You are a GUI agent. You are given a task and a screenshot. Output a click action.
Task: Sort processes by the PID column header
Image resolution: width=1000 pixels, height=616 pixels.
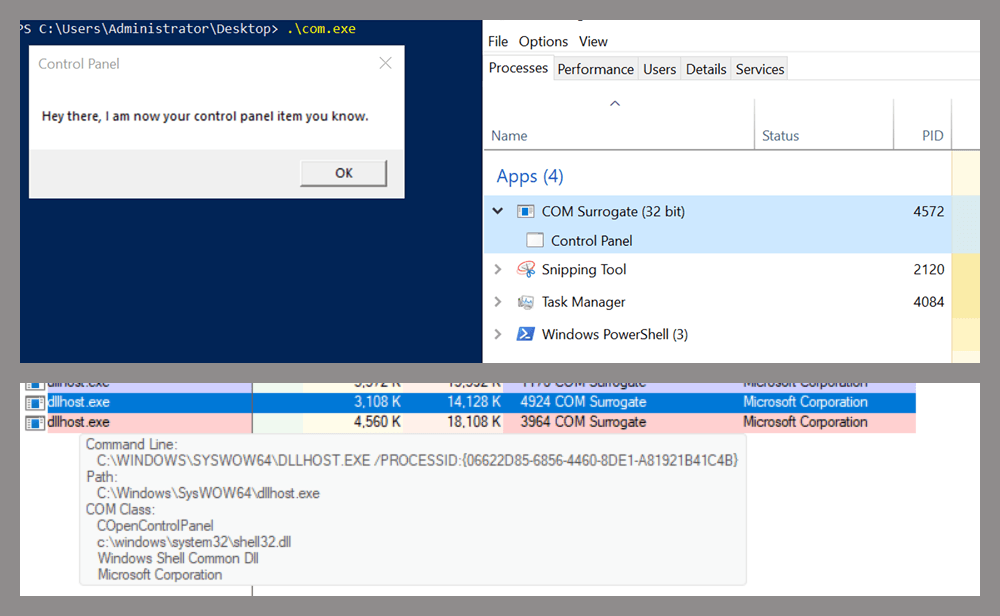[932, 136]
